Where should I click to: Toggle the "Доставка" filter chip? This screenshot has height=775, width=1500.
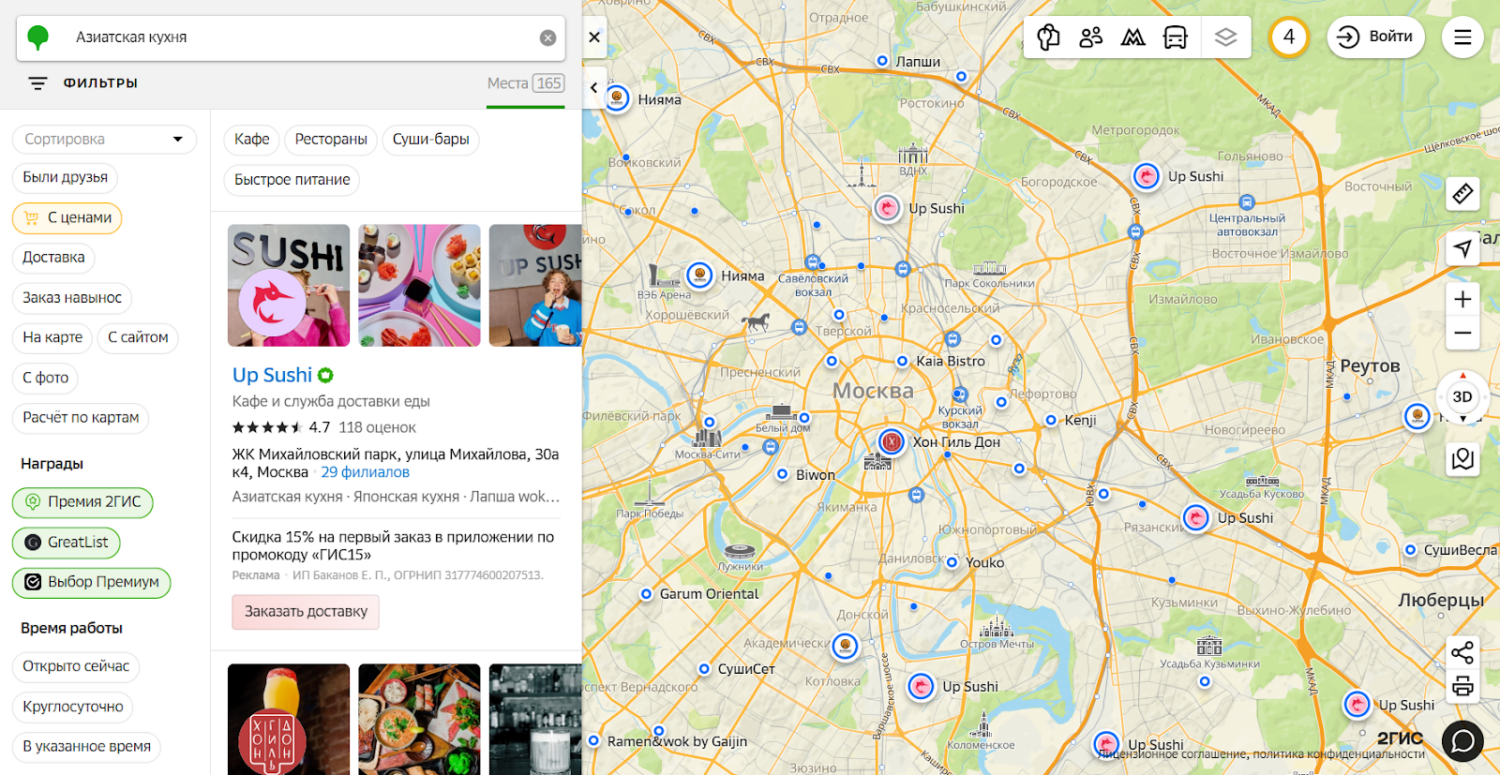tap(54, 257)
